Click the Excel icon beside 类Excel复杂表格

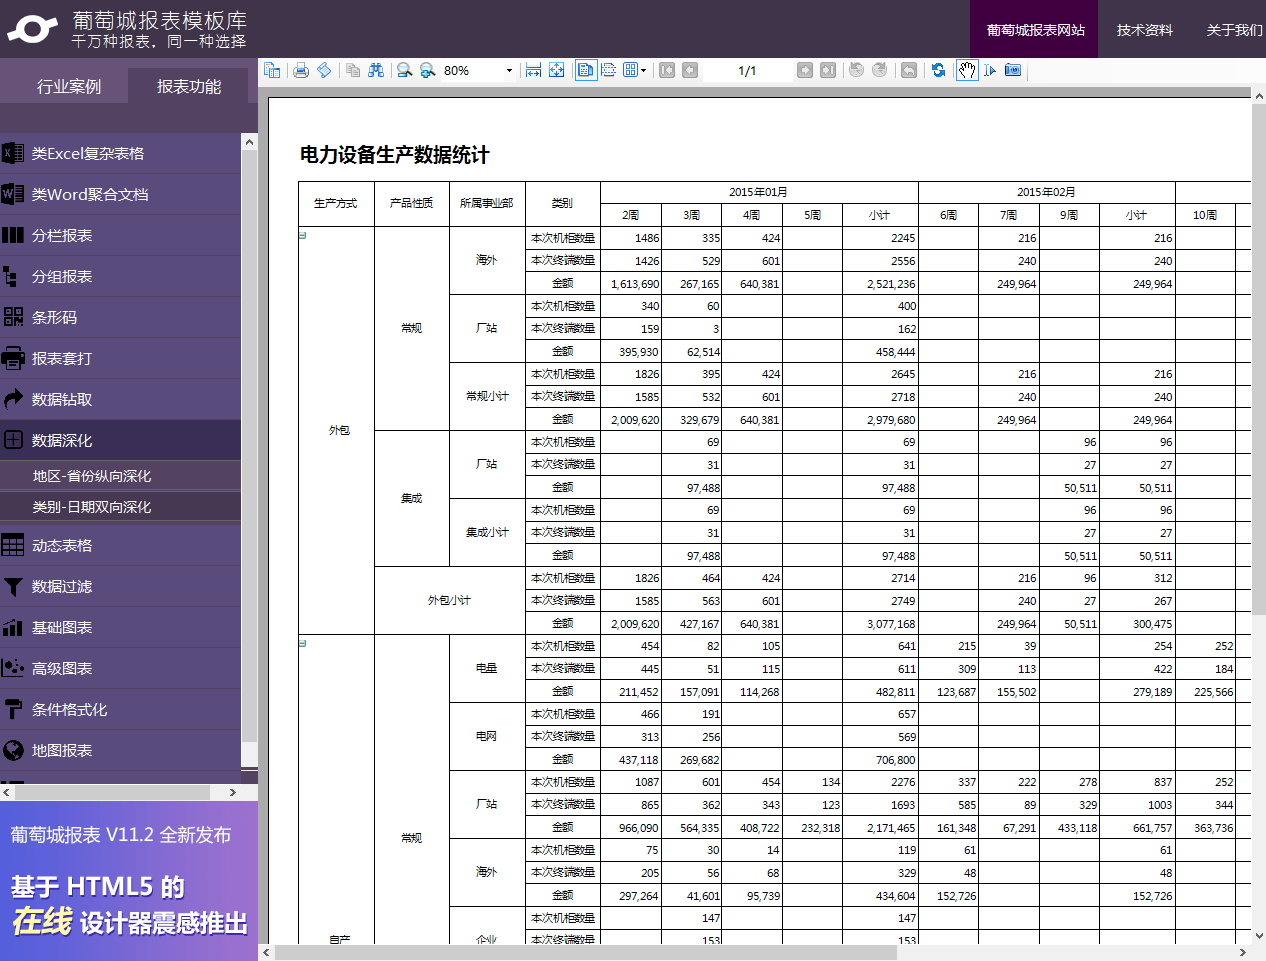(12, 153)
